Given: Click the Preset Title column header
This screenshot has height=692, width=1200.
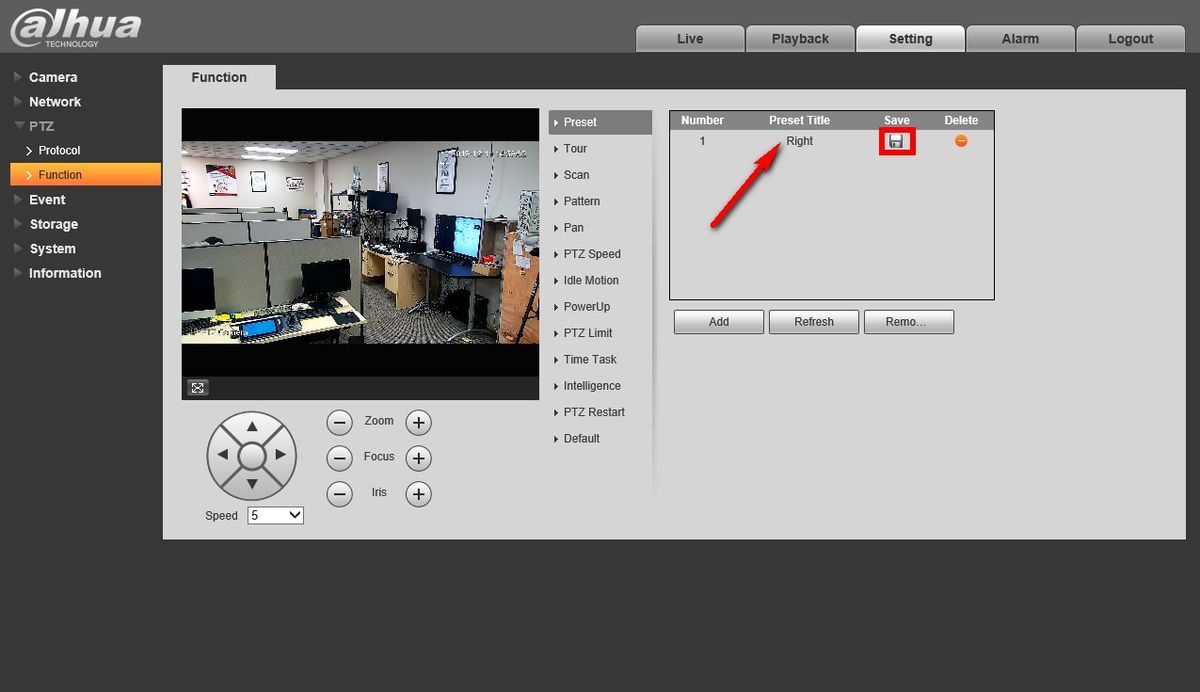Looking at the screenshot, I should click(x=800, y=120).
